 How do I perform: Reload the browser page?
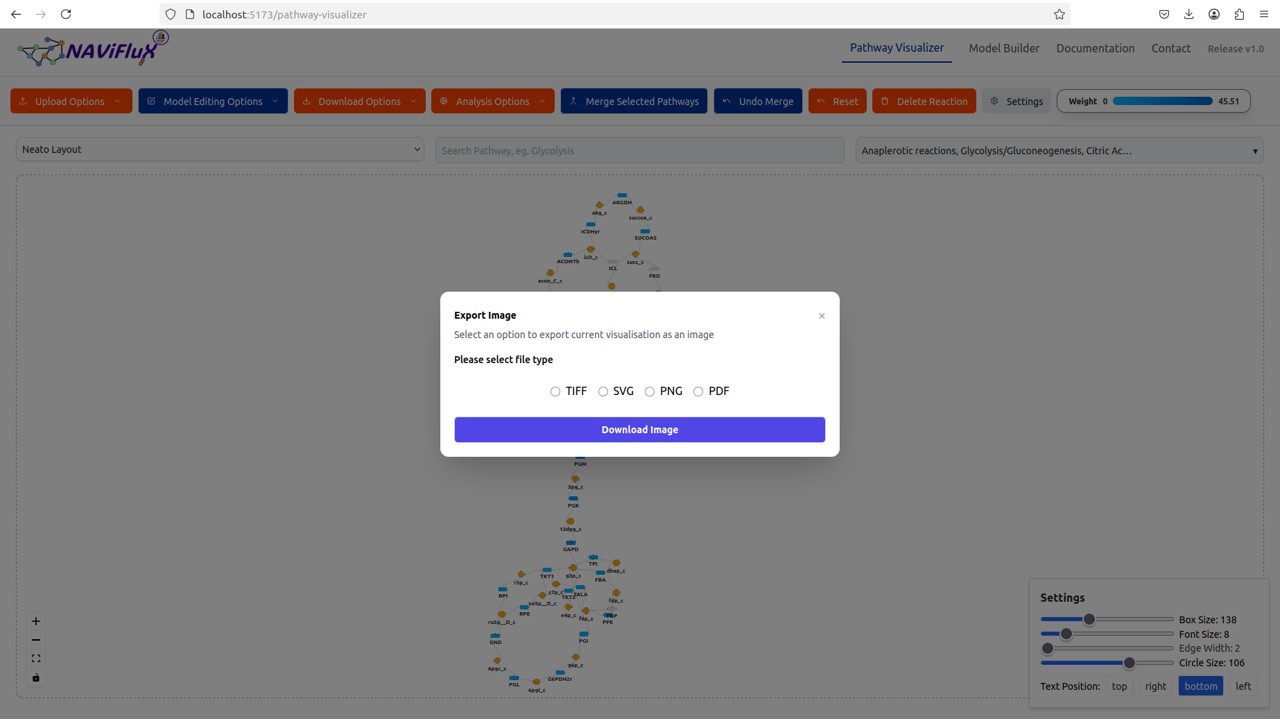click(66, 14)
